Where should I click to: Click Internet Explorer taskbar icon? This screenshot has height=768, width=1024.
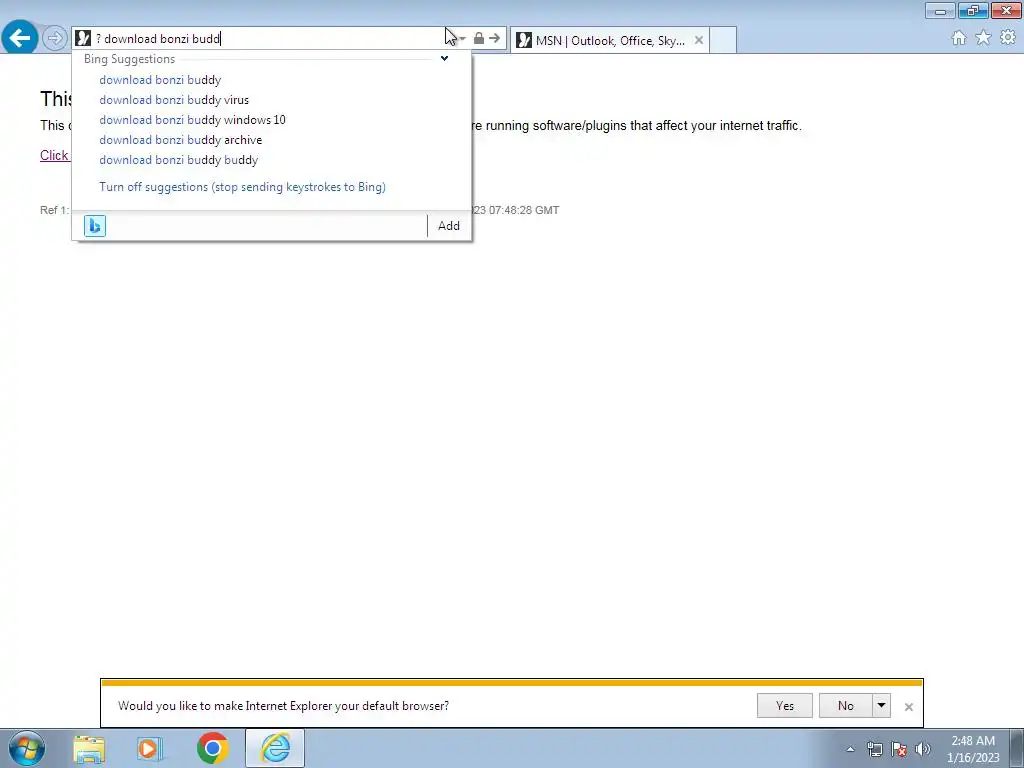[275, 748]
